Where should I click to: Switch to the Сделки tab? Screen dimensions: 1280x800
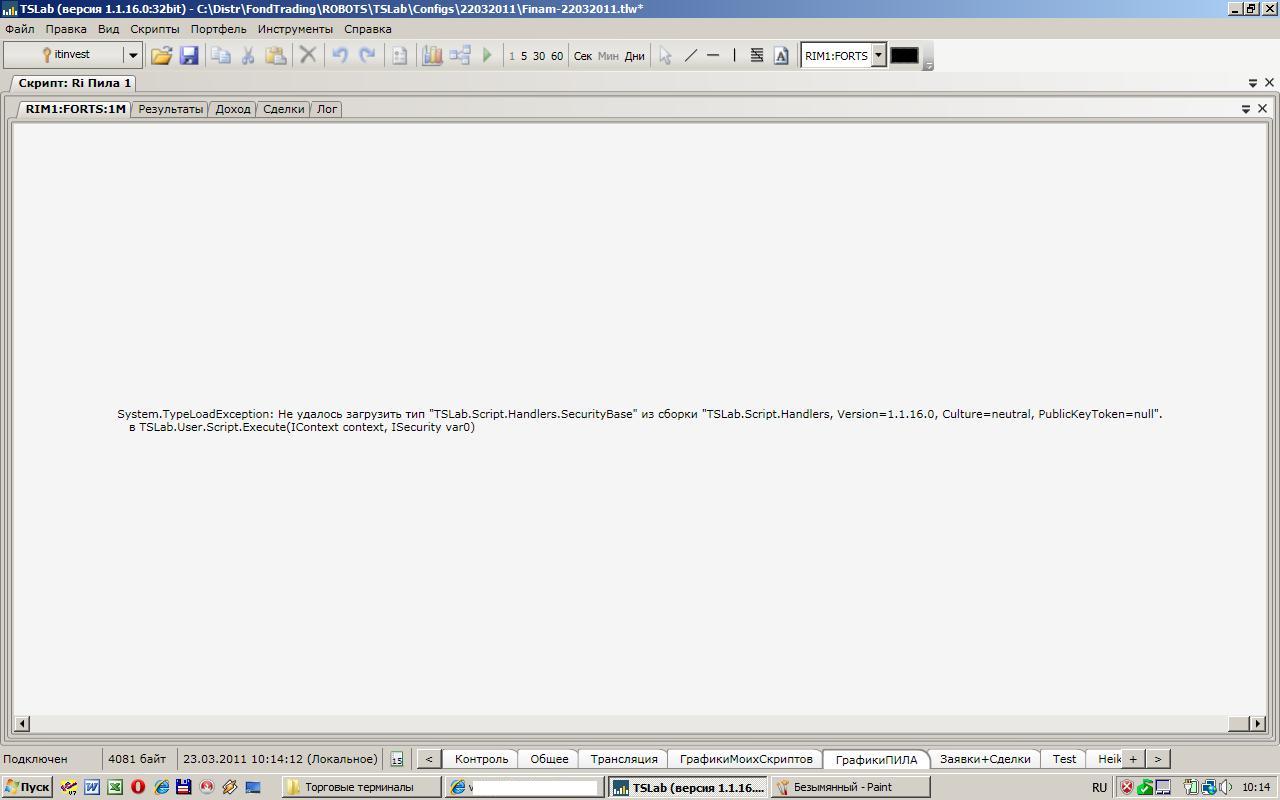point(284,109)
